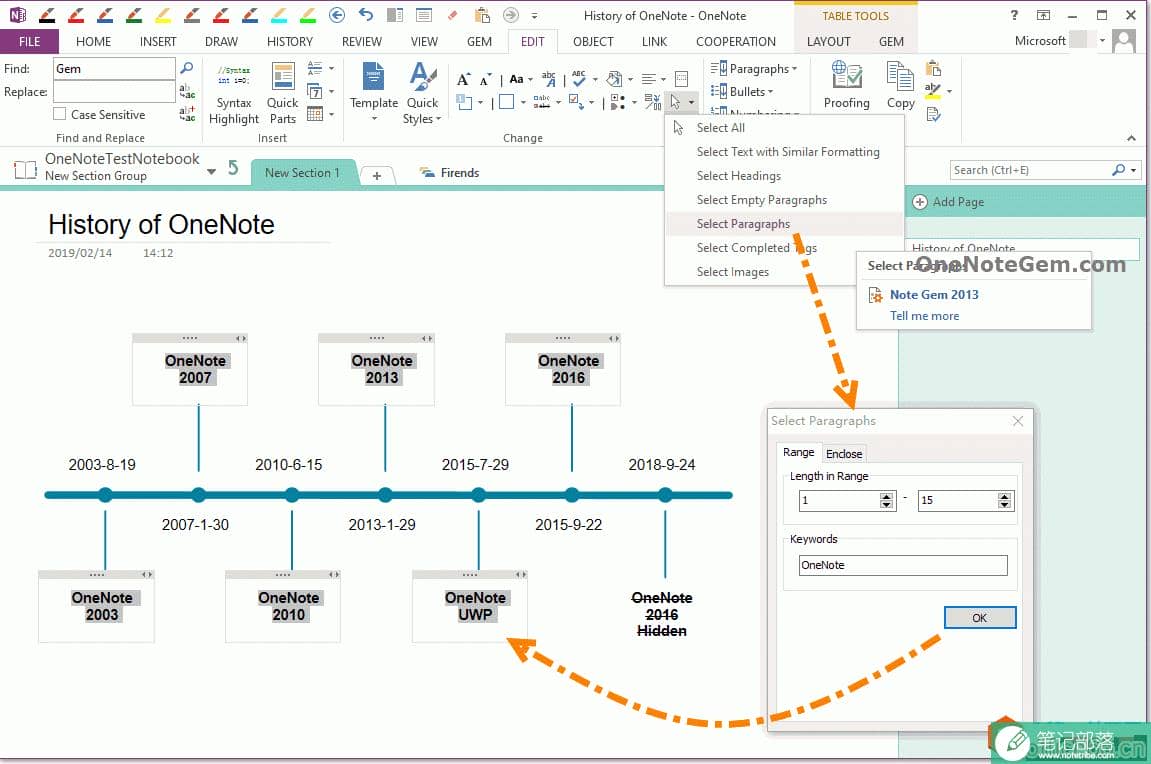
Task: Open Quick Parts
Action: click(x=283, y=94)
